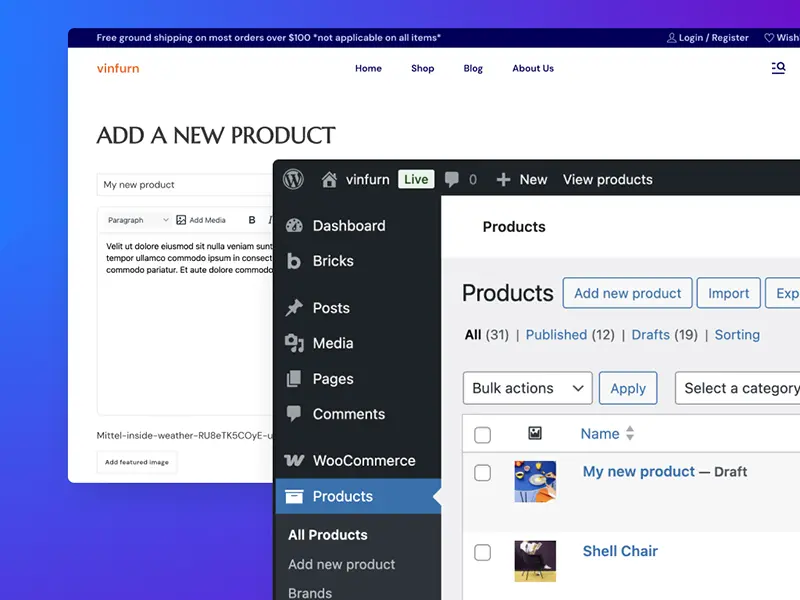
Task: Click the Apply bulk action button
Action: pyautogui.click(x=628, y=388)
